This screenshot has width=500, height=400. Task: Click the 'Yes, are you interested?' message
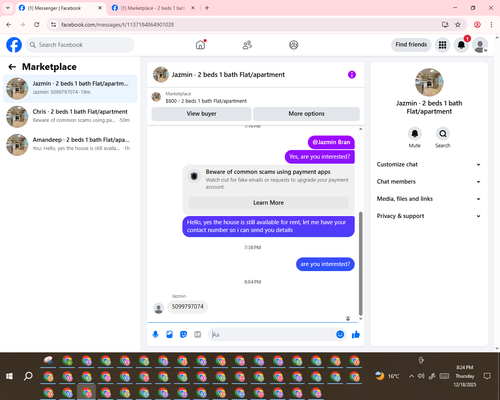click(x=319, y=157)
